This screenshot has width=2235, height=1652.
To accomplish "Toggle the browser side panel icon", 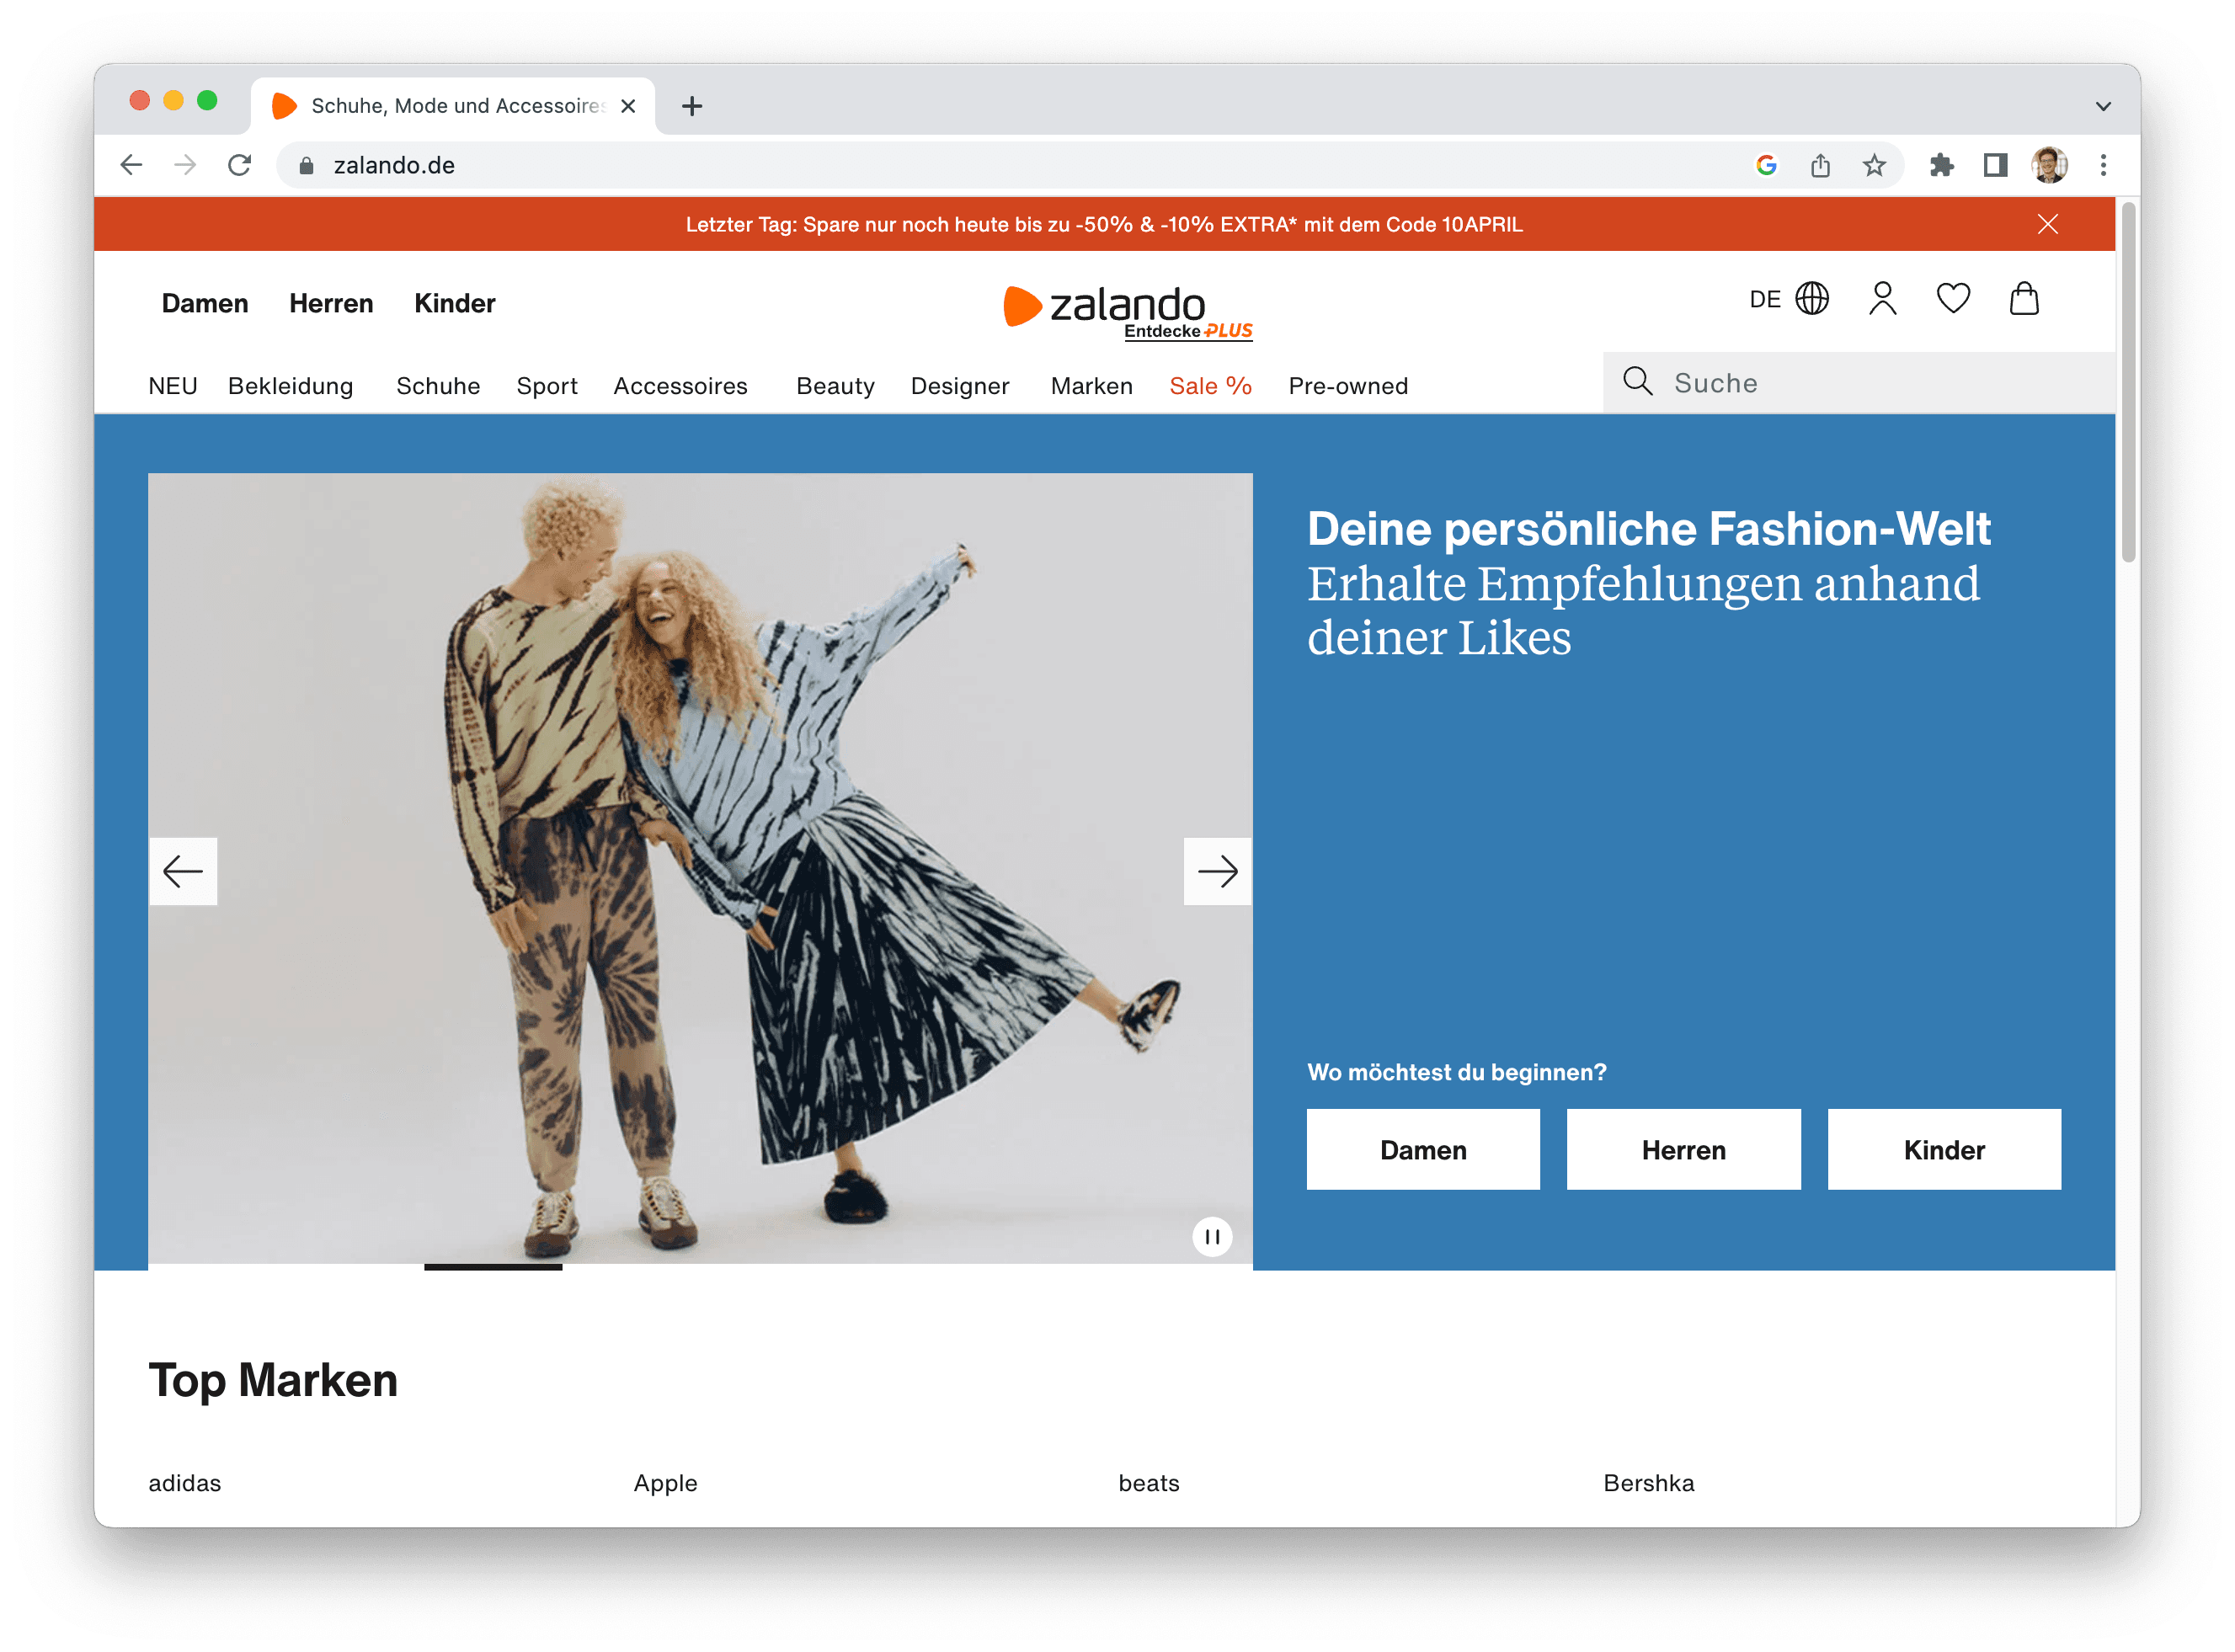I will click(1996, 165).
